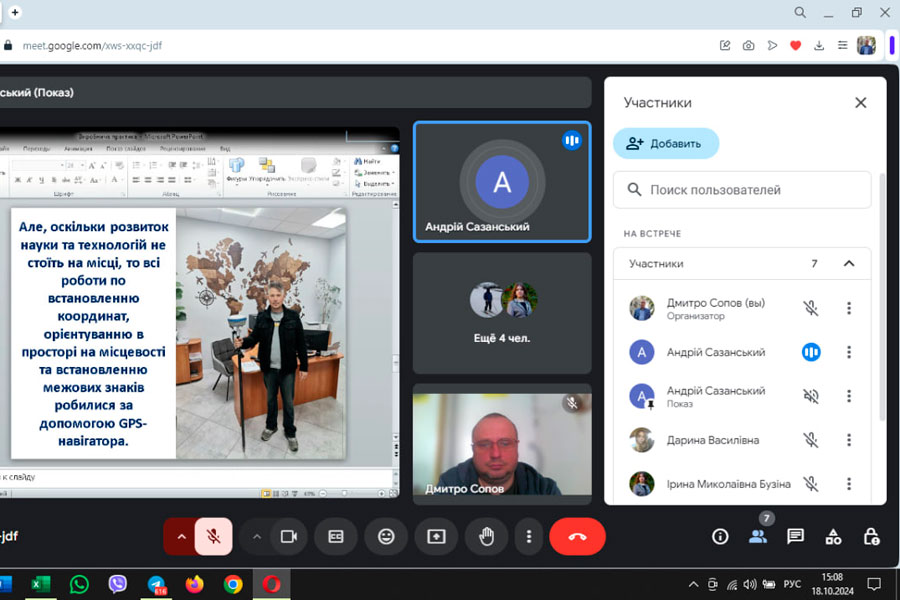Click presentation audio icon for Андрій Сазанський Показ

click(810, 396)
